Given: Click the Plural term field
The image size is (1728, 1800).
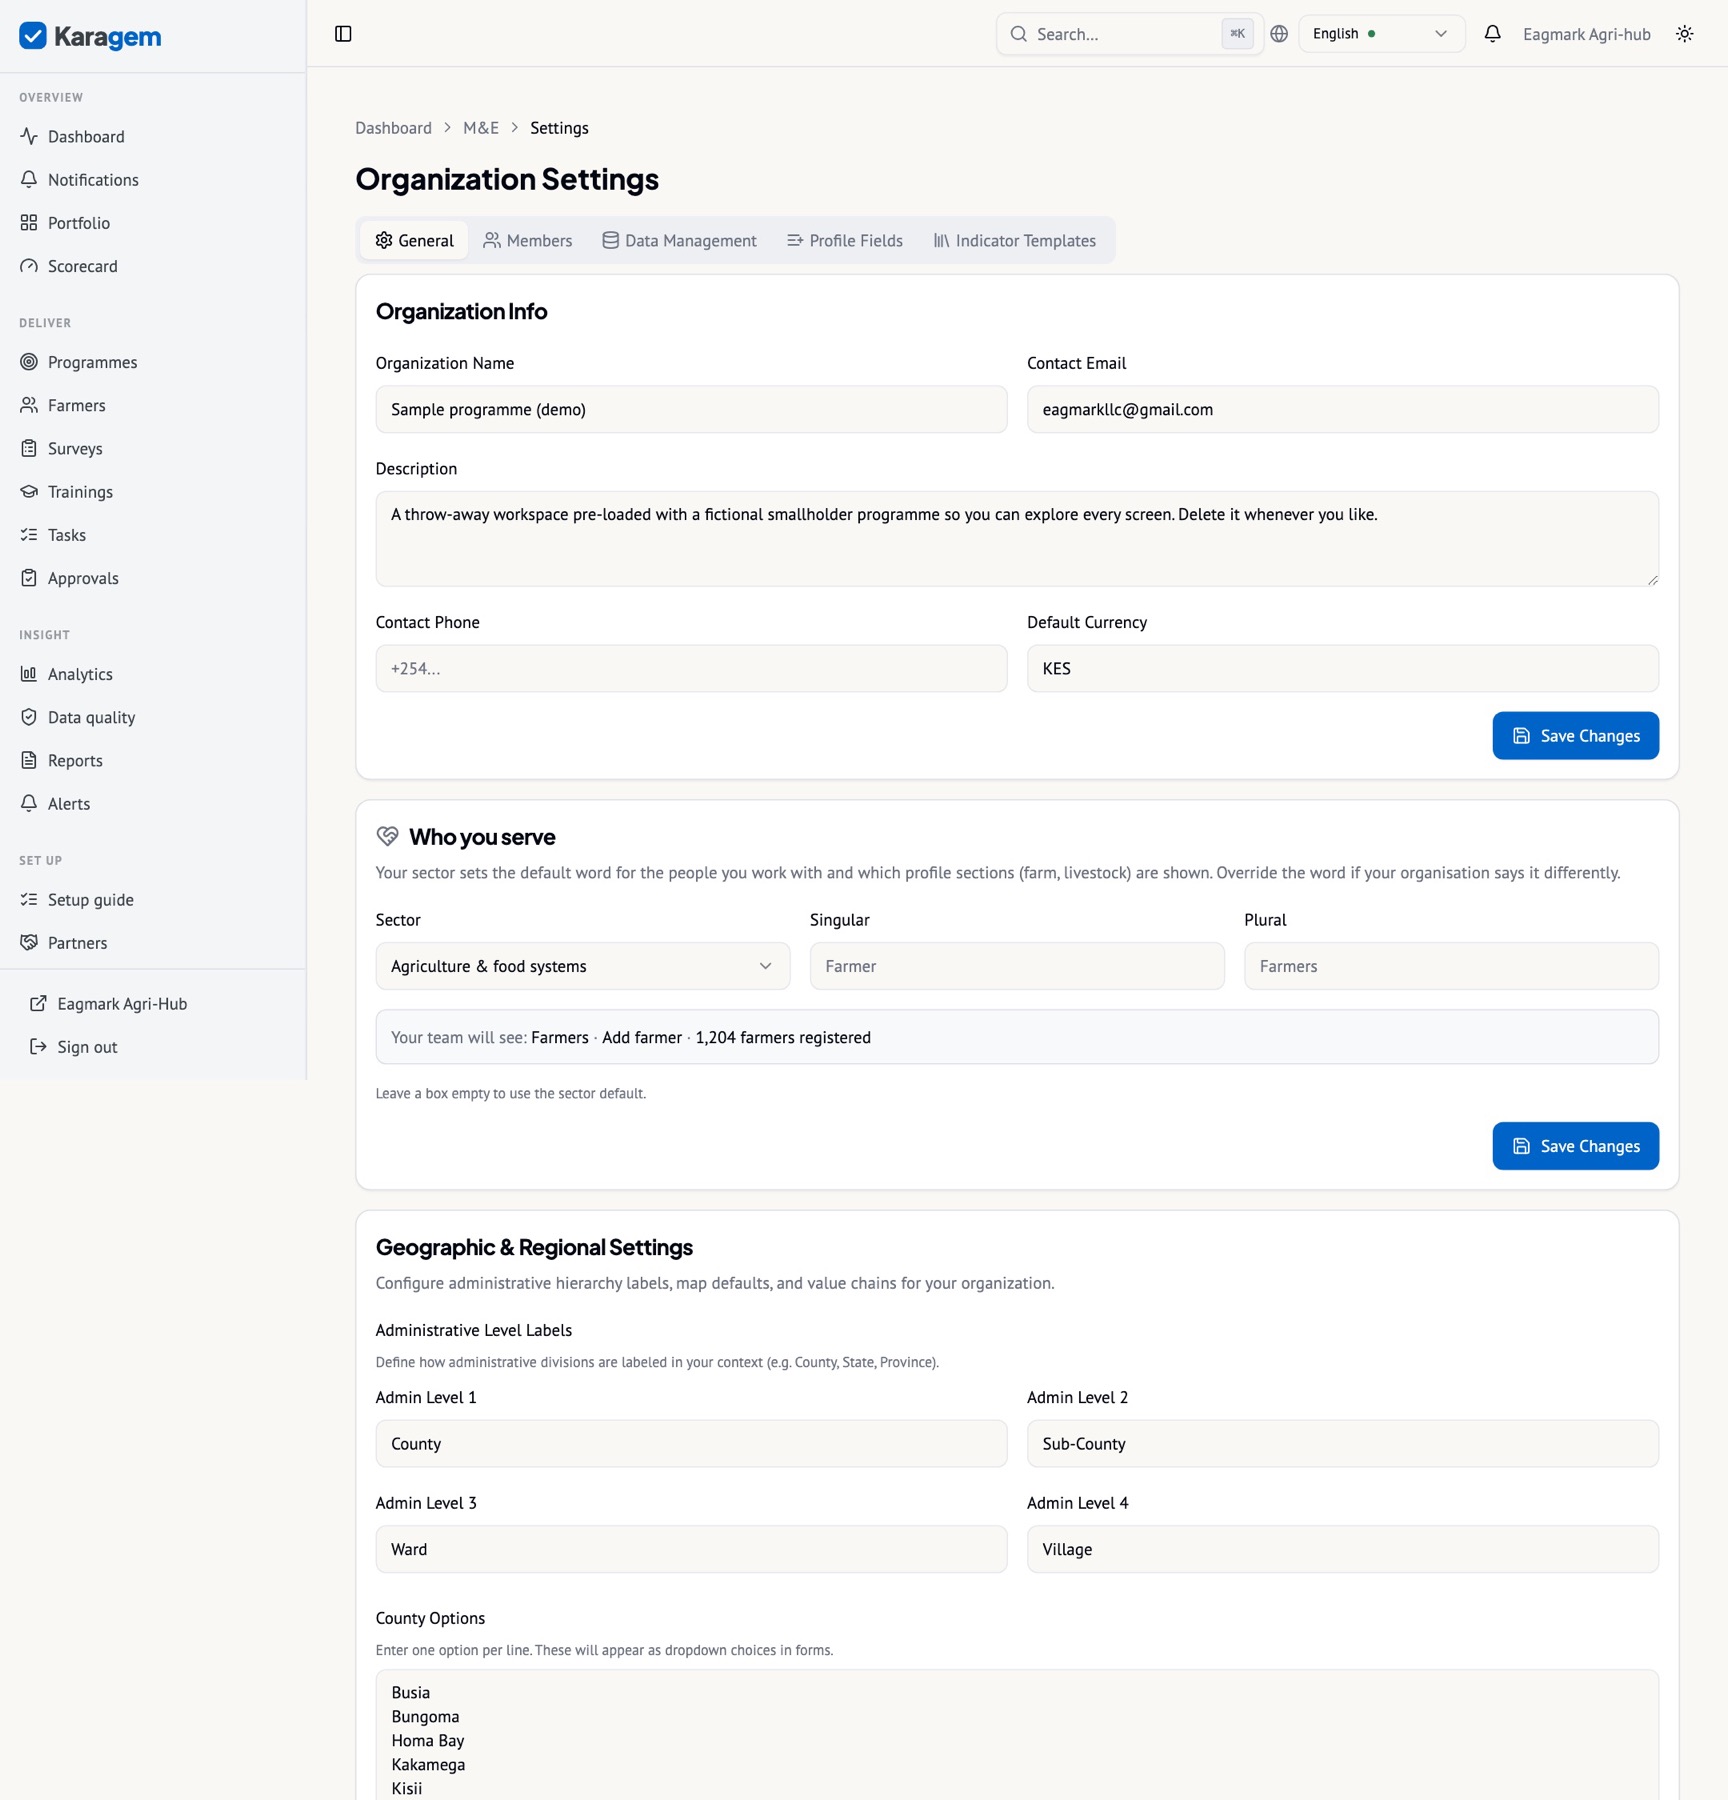Looking at the screenshot, I should [x=1451, y=966].
